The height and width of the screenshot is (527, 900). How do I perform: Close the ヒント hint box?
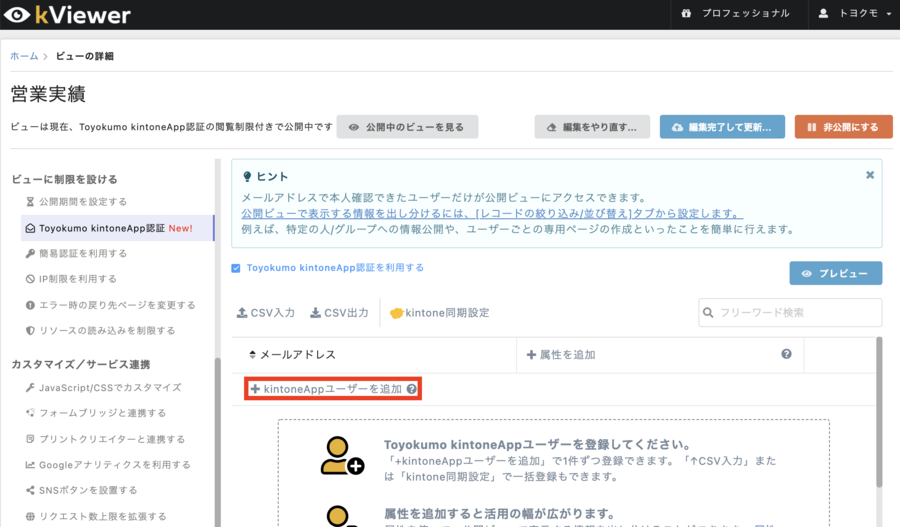[x=870, y=175]
